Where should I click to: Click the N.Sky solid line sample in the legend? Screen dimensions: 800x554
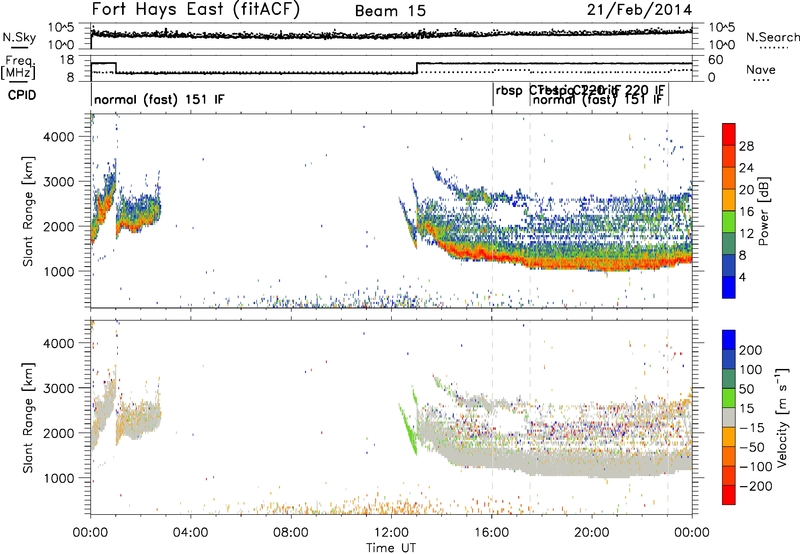(x=19, y=48)
